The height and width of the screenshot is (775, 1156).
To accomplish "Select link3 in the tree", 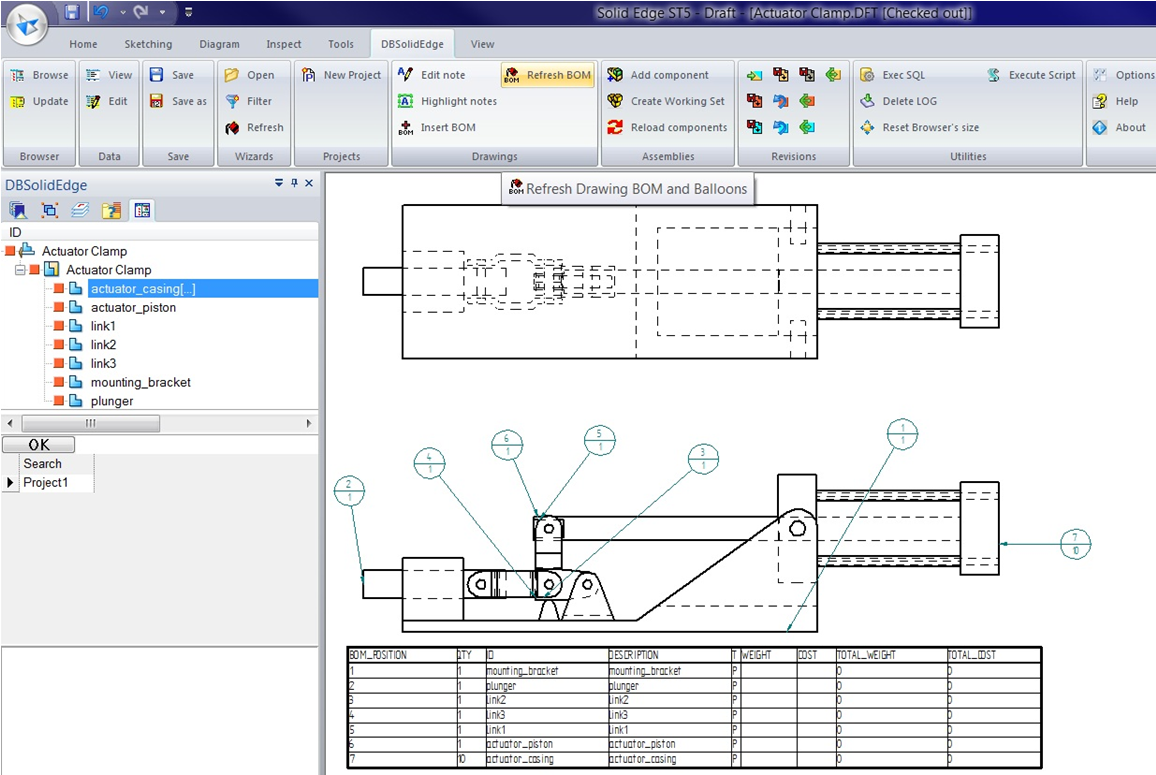I will [x=103, y=364].
